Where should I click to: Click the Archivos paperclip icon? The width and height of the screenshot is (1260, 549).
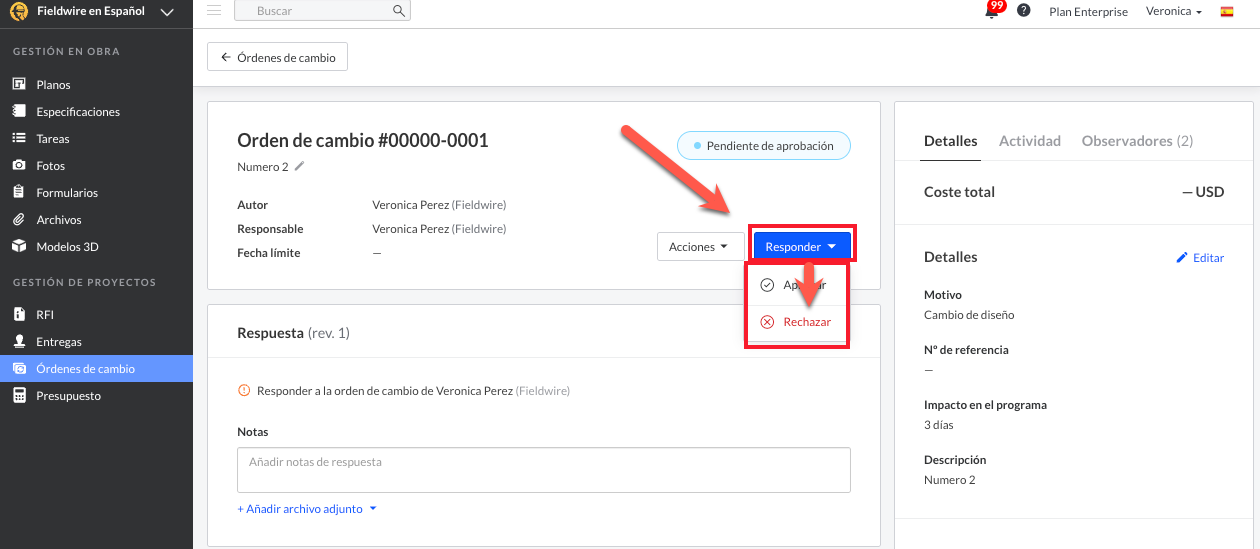point(18,219)
